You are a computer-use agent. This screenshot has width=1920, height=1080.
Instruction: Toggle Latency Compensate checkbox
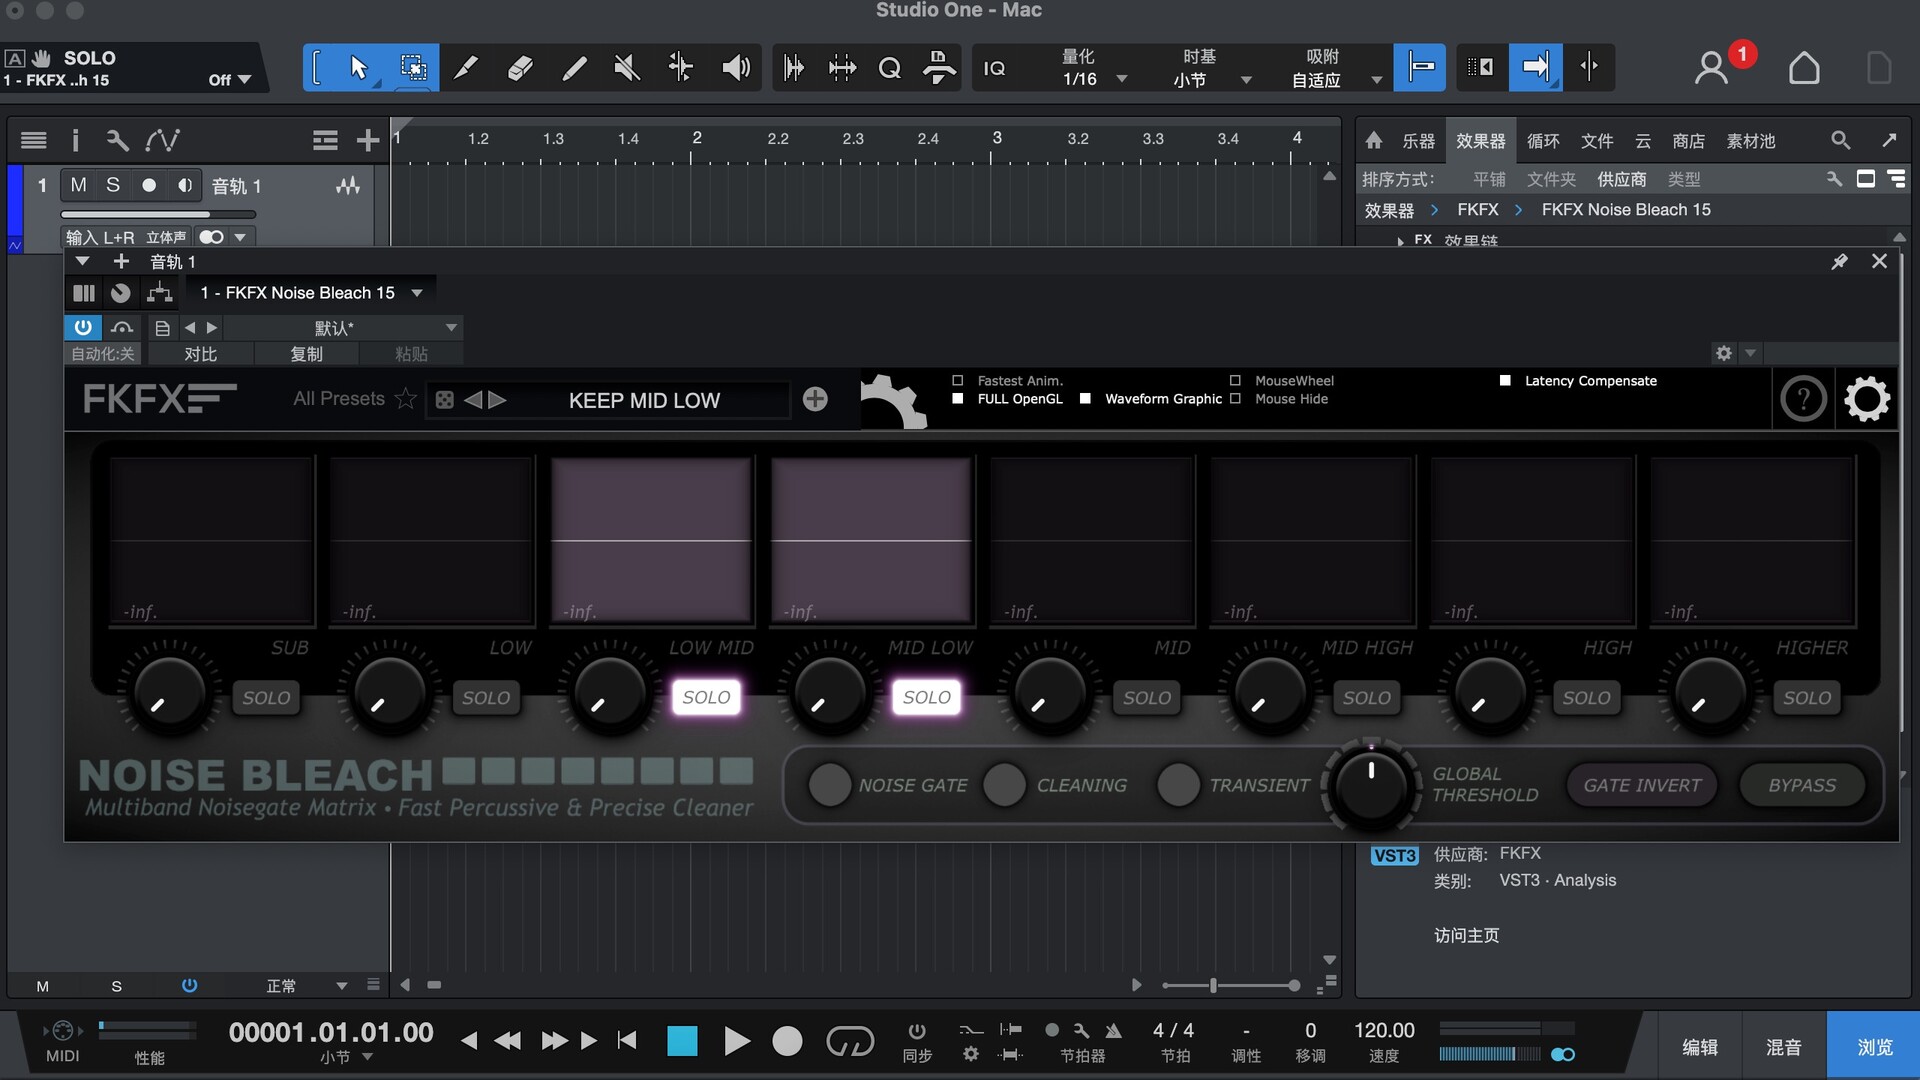coord(1505,381)
